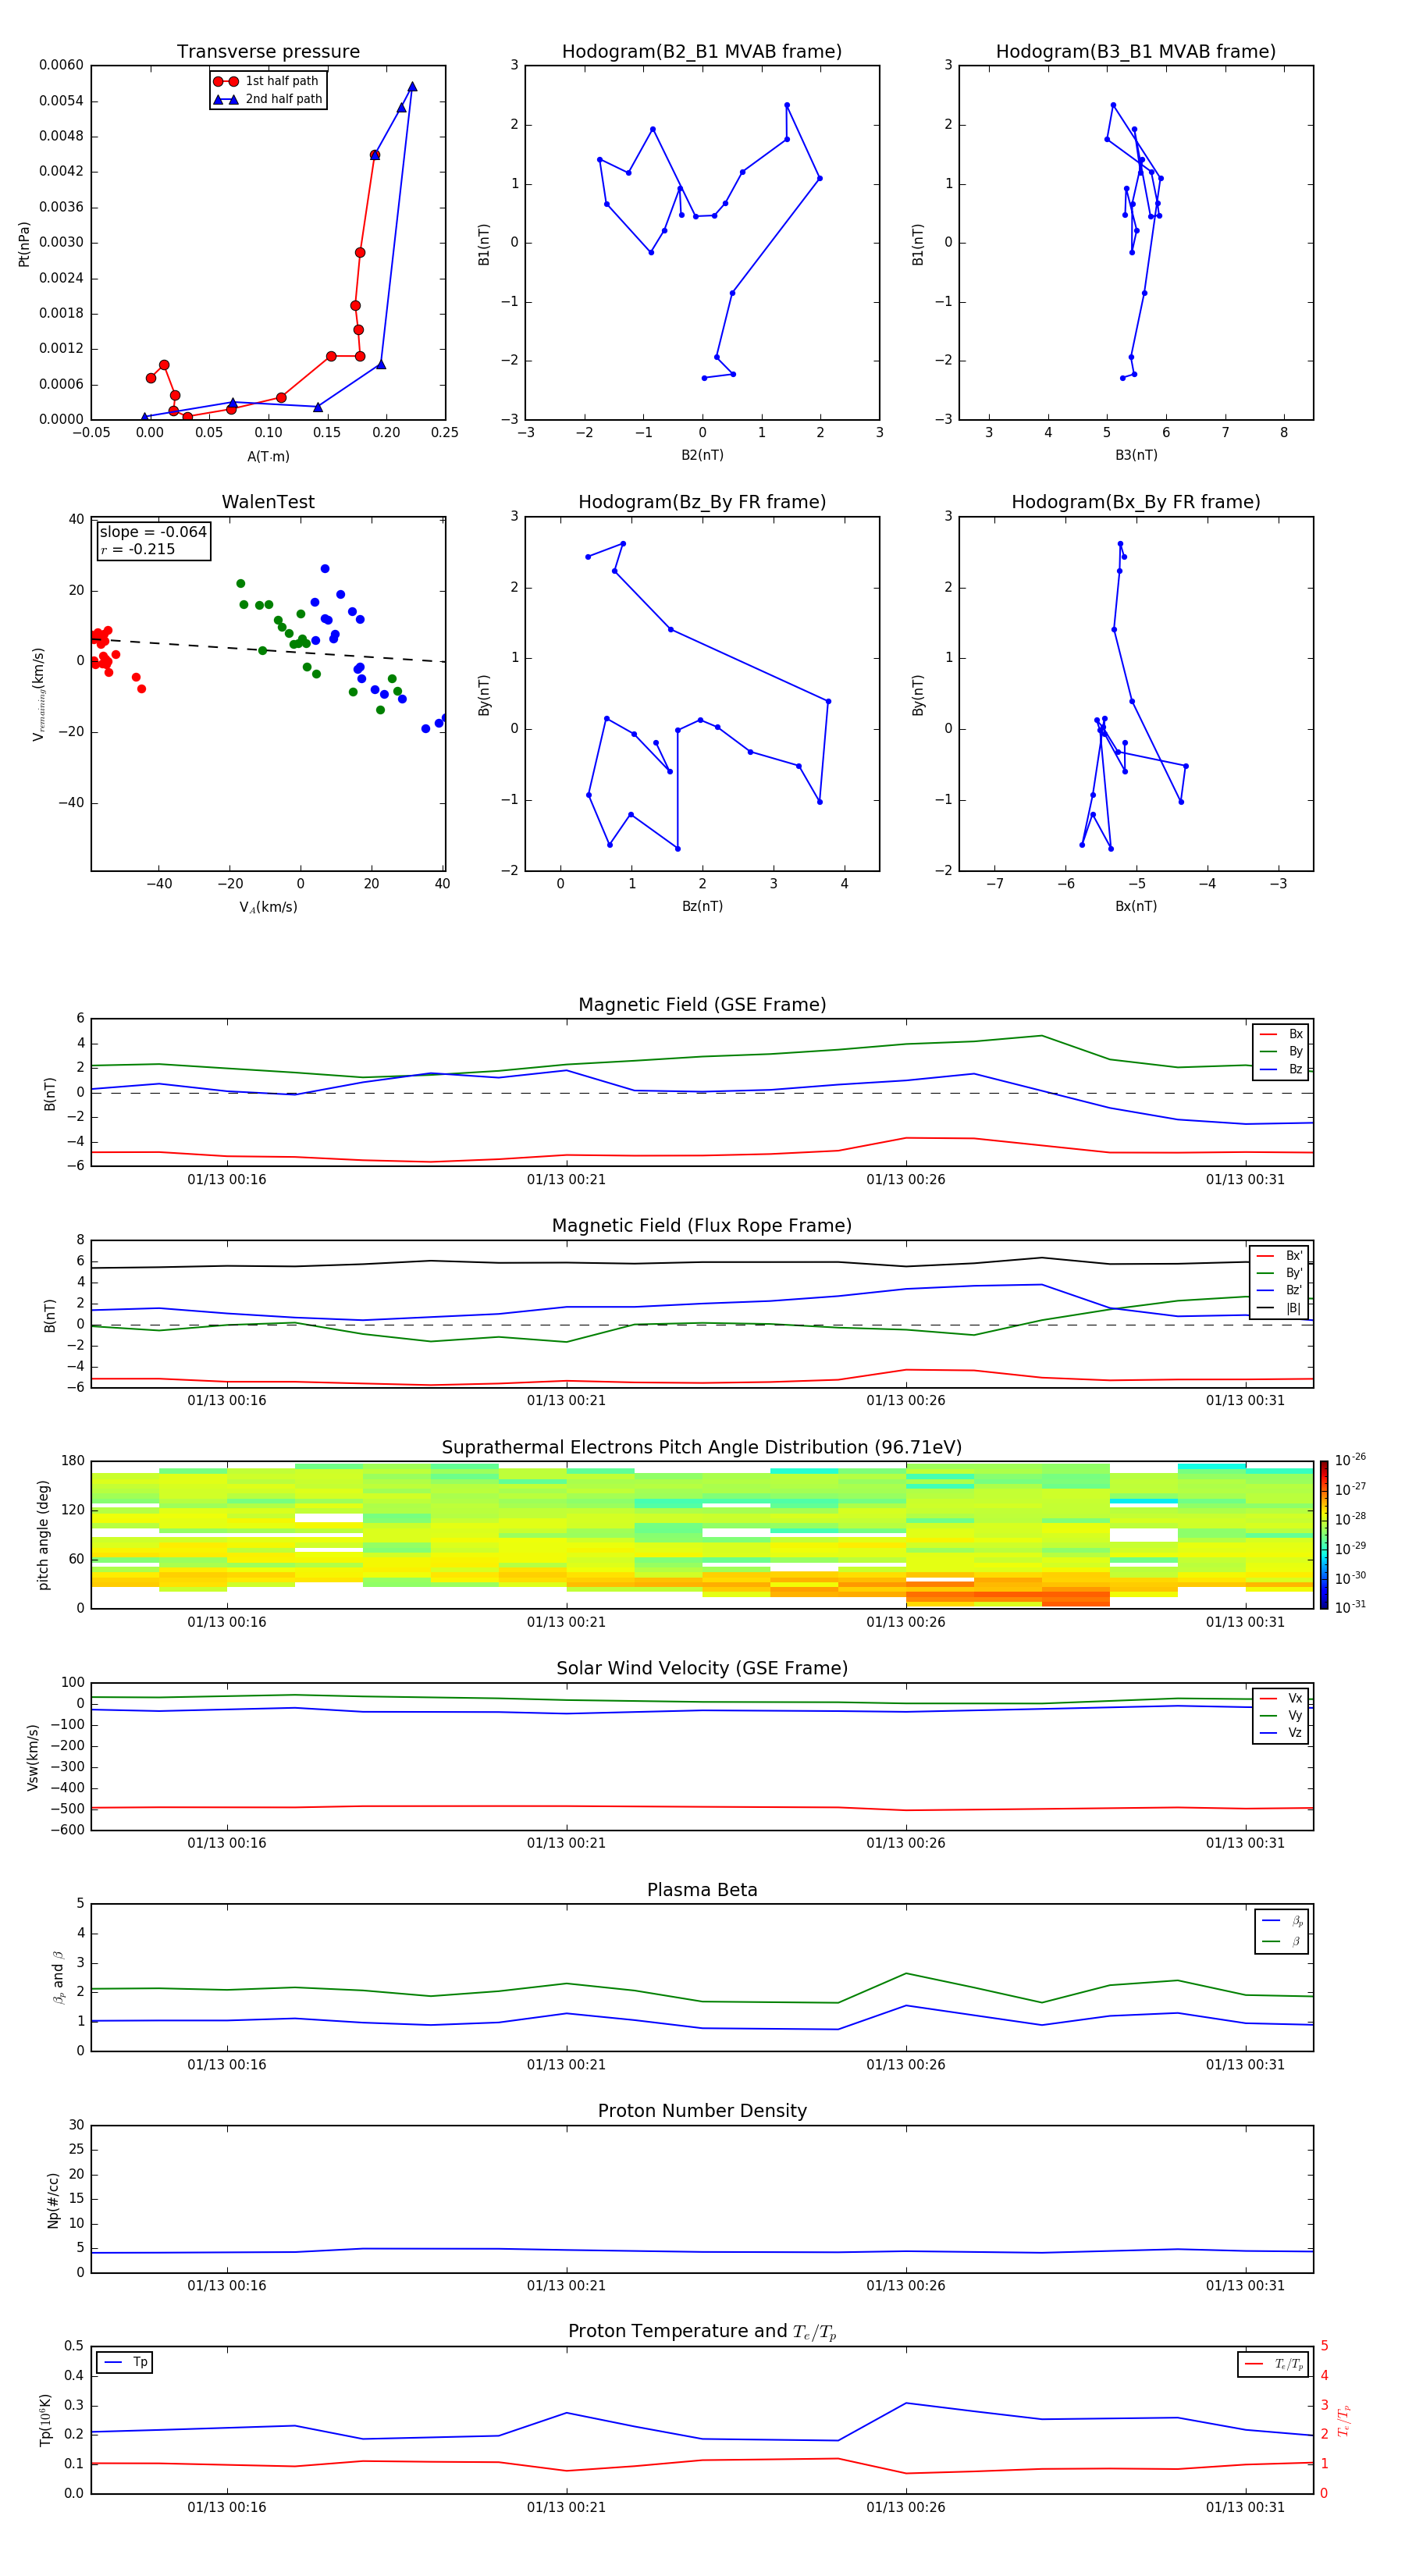
Task: Click the 'By' entry in GSE legend
Action: tap(1281, 1052)
